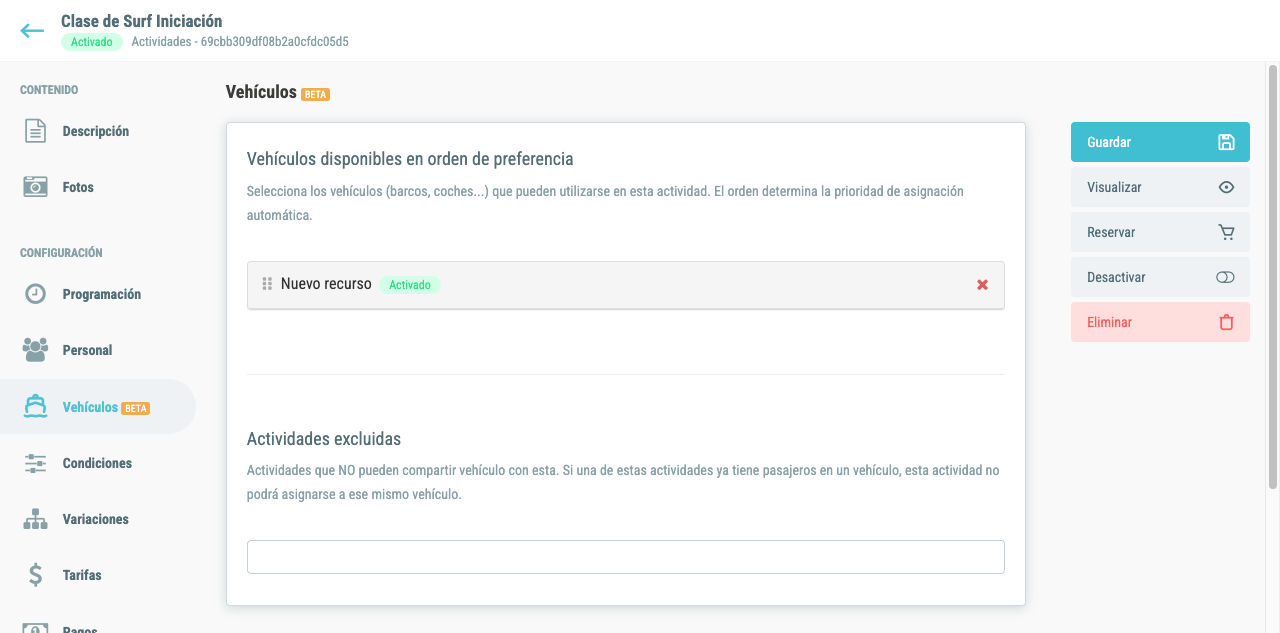Remove Nuevo recurso with the red X
Screen dimensions: 1280x633
(x=982, y=285)
